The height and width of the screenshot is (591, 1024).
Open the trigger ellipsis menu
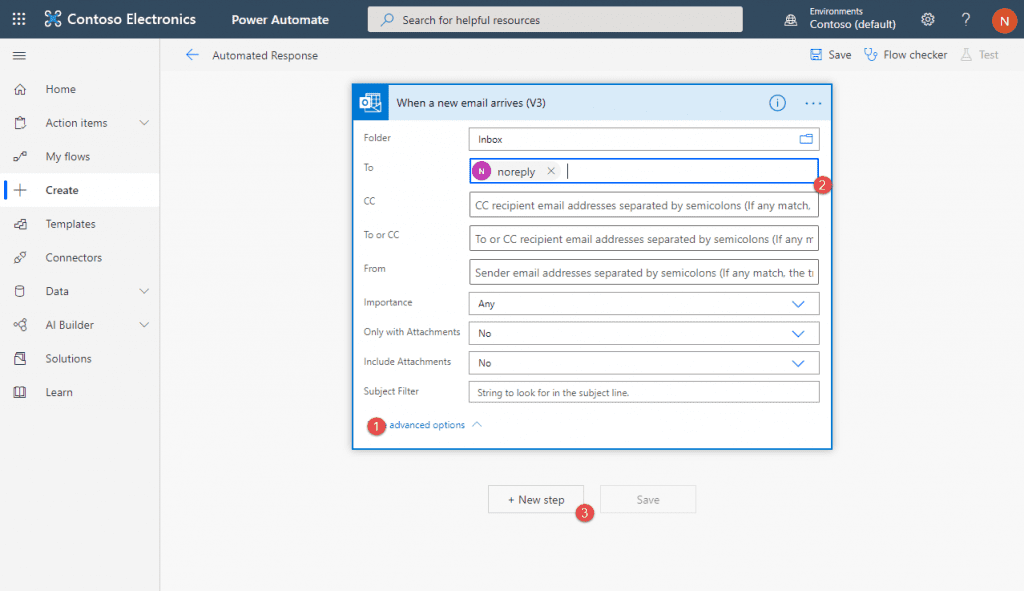[x=812, y=102]
